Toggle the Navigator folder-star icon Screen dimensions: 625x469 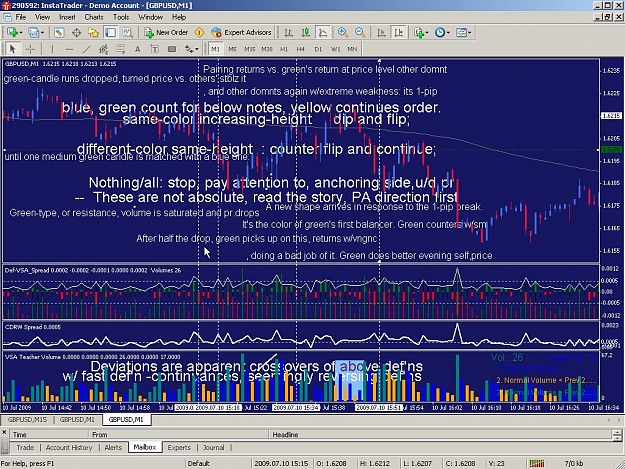(93, 32)
